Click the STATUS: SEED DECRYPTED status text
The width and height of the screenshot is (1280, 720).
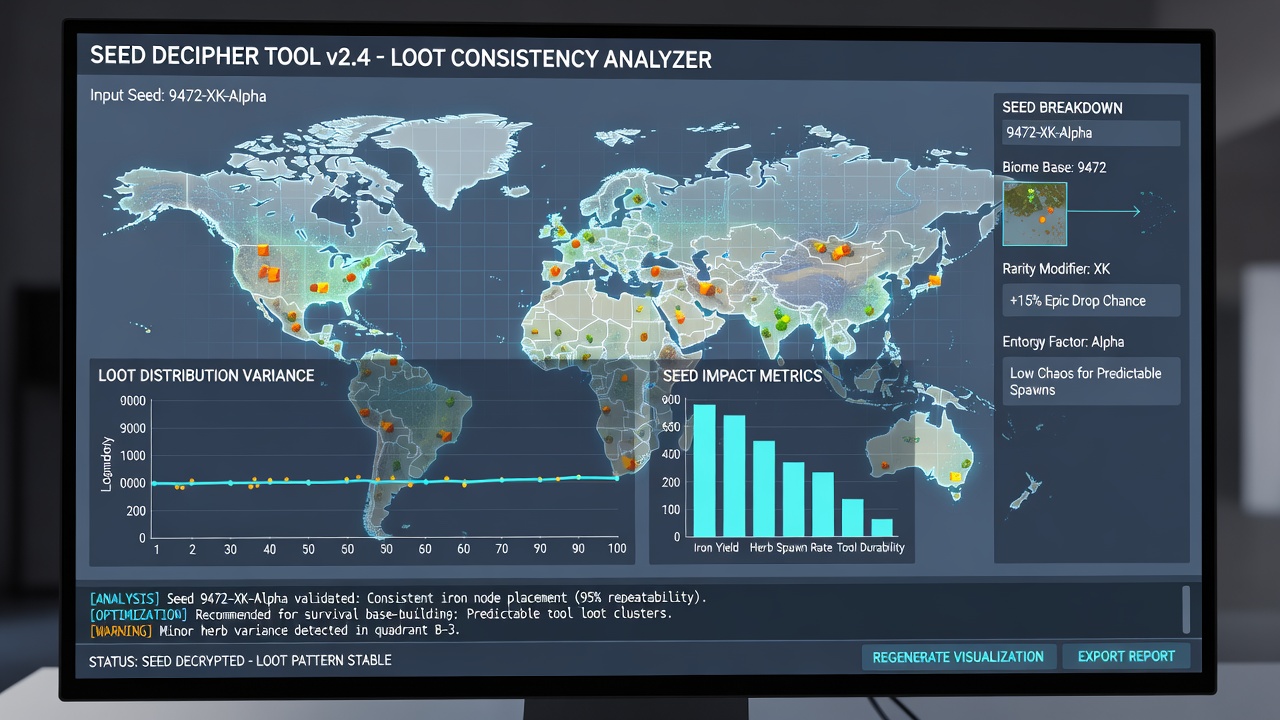240,661
